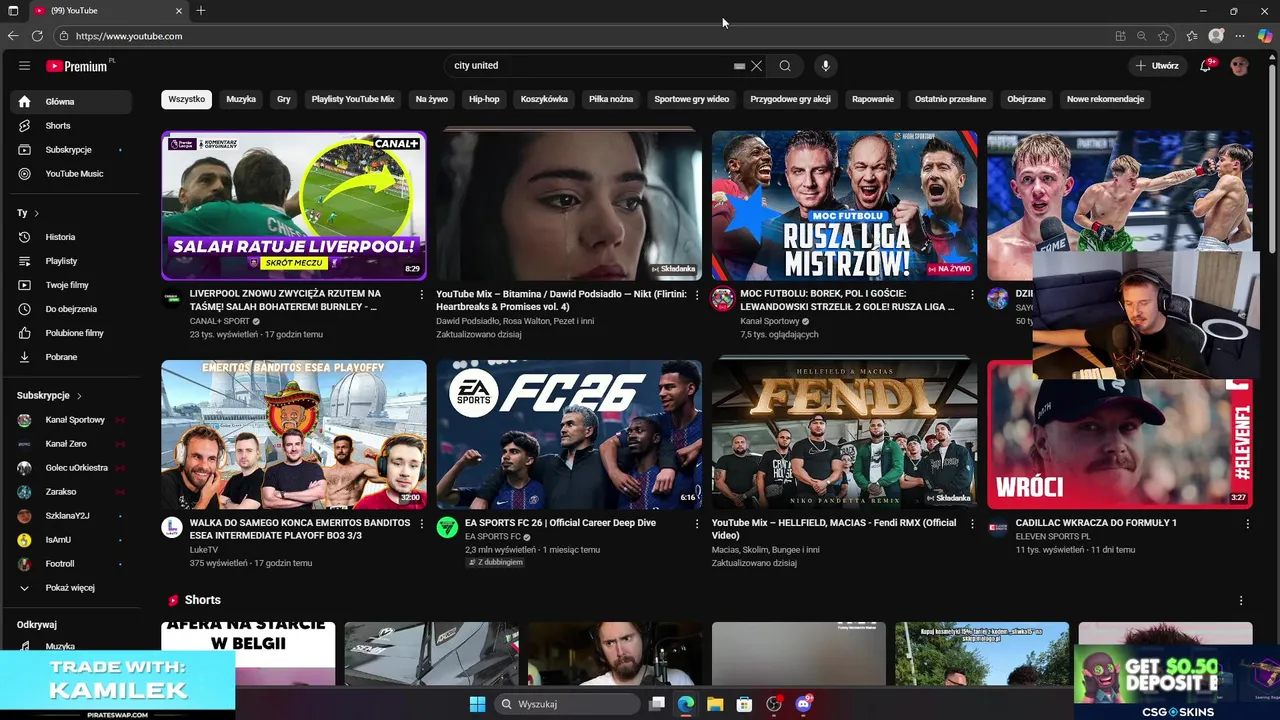
Task: Clear the search box with the X
Action: 756,66
